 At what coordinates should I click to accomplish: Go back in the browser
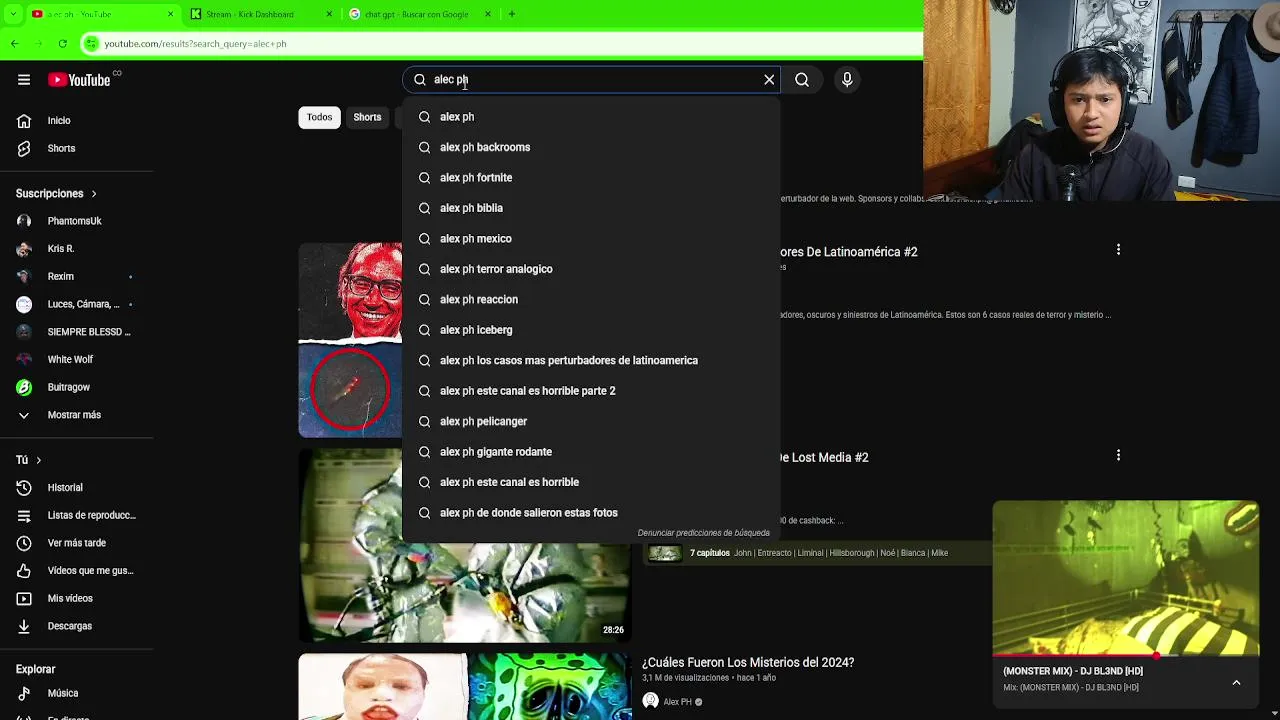point(15,44)
